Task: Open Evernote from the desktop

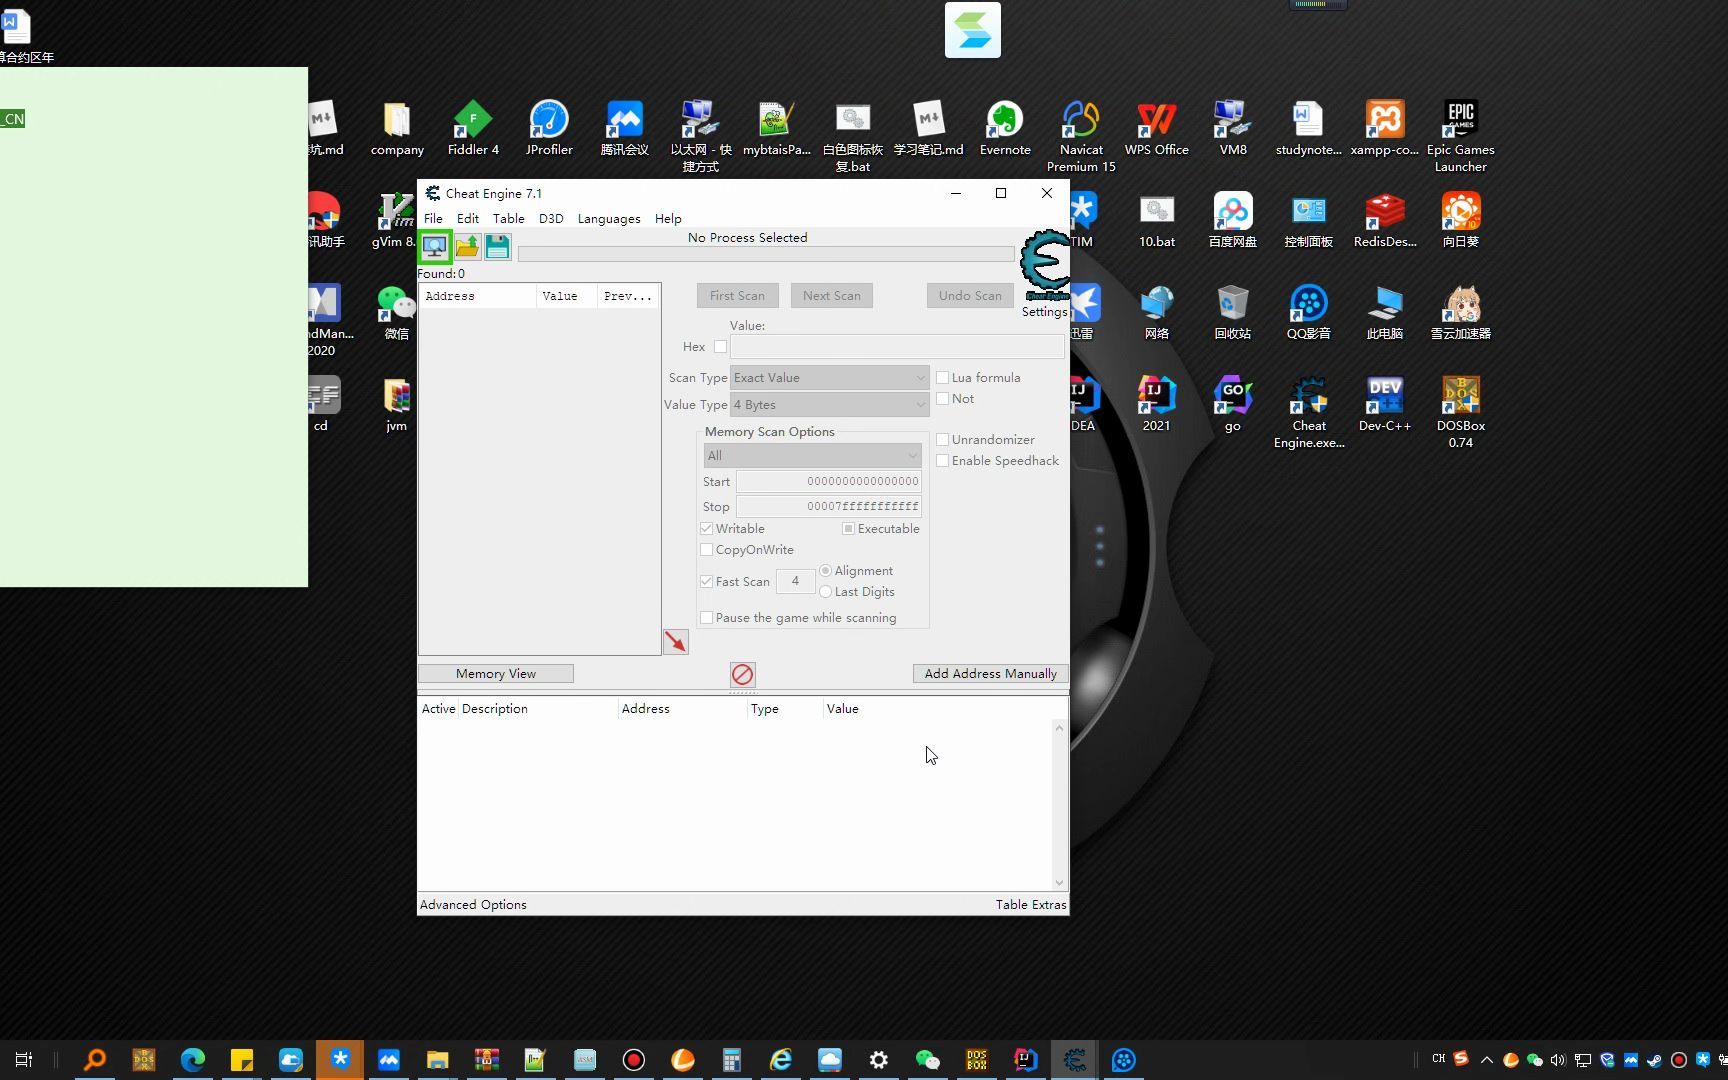Action: click(x=1004, y=120)
